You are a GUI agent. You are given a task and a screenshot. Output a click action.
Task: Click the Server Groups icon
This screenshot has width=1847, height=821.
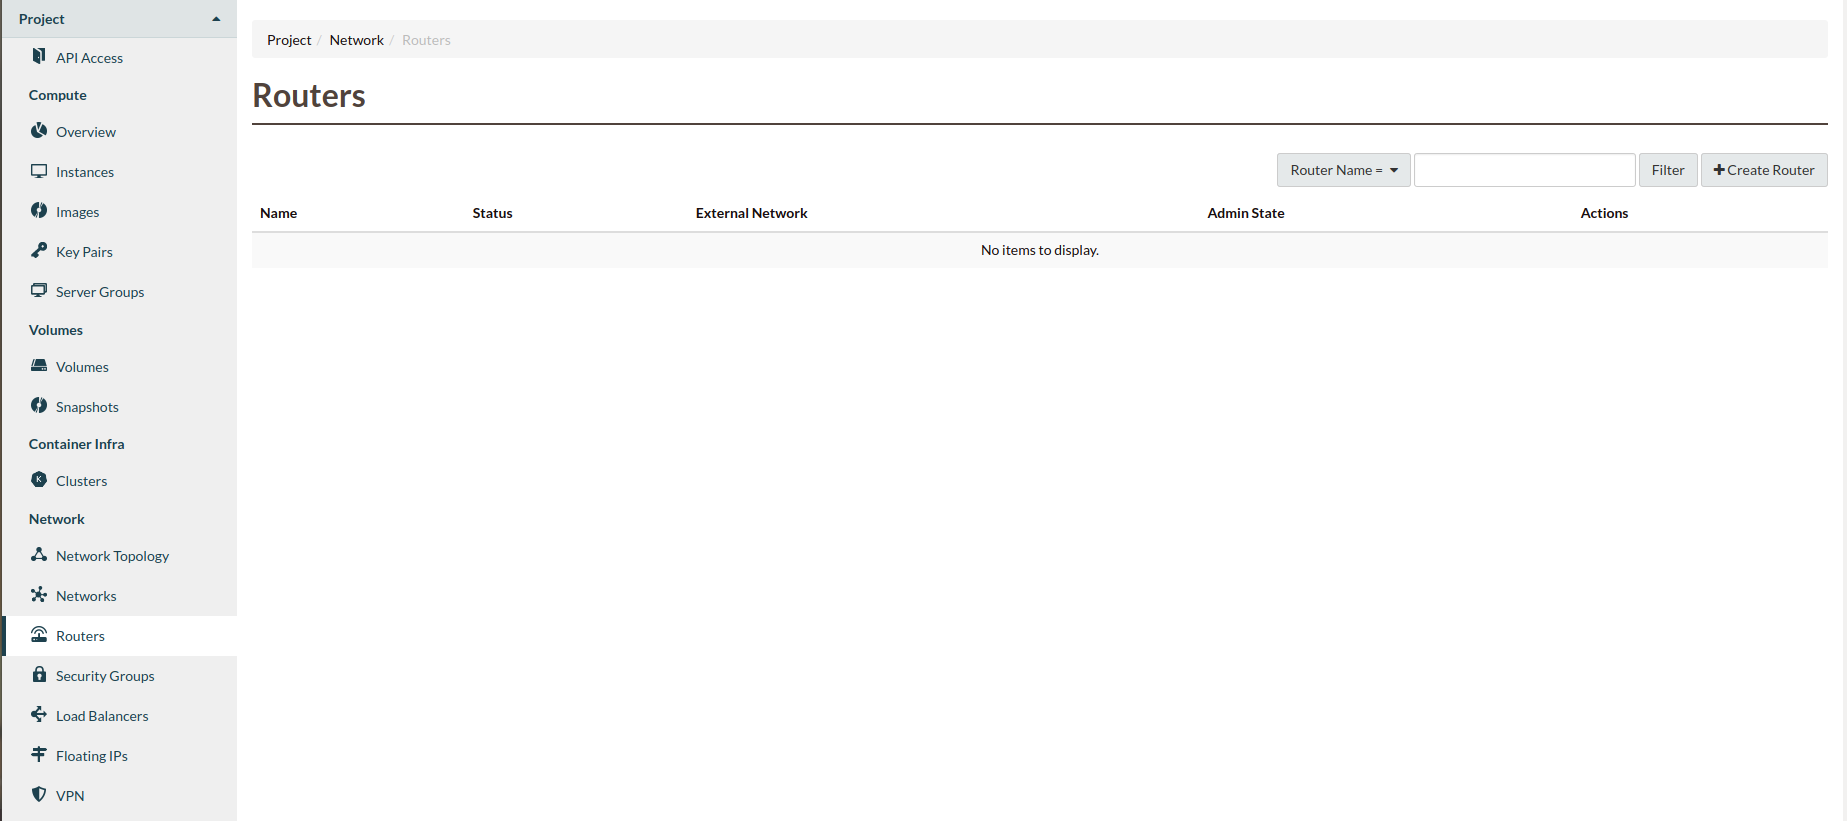(39, 291)
